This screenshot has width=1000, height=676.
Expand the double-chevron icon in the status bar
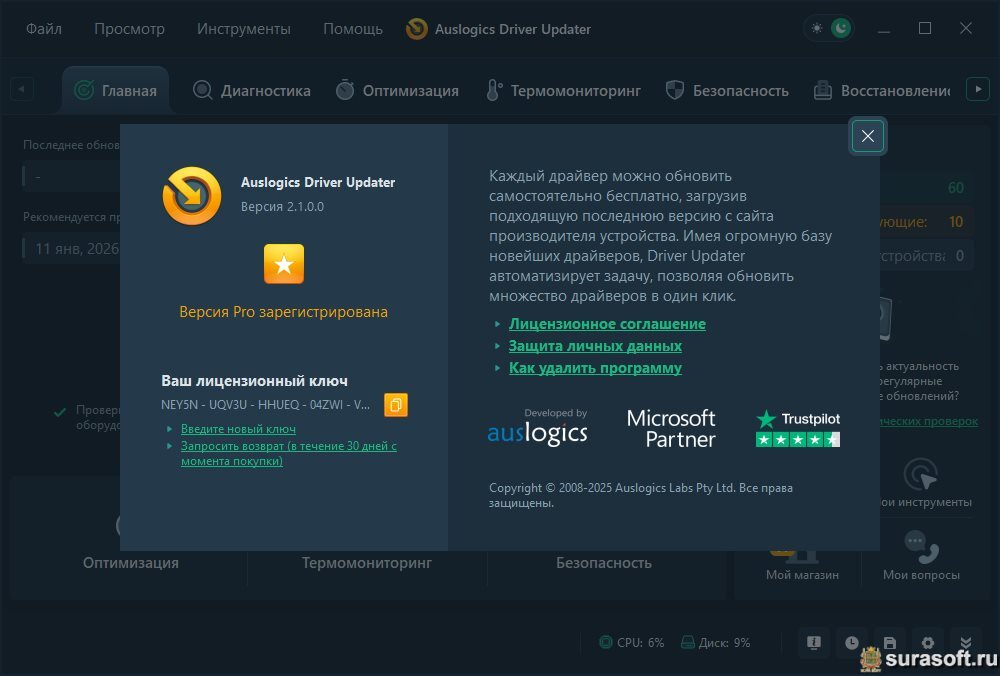pyautogui.click(x=964, y=643)
